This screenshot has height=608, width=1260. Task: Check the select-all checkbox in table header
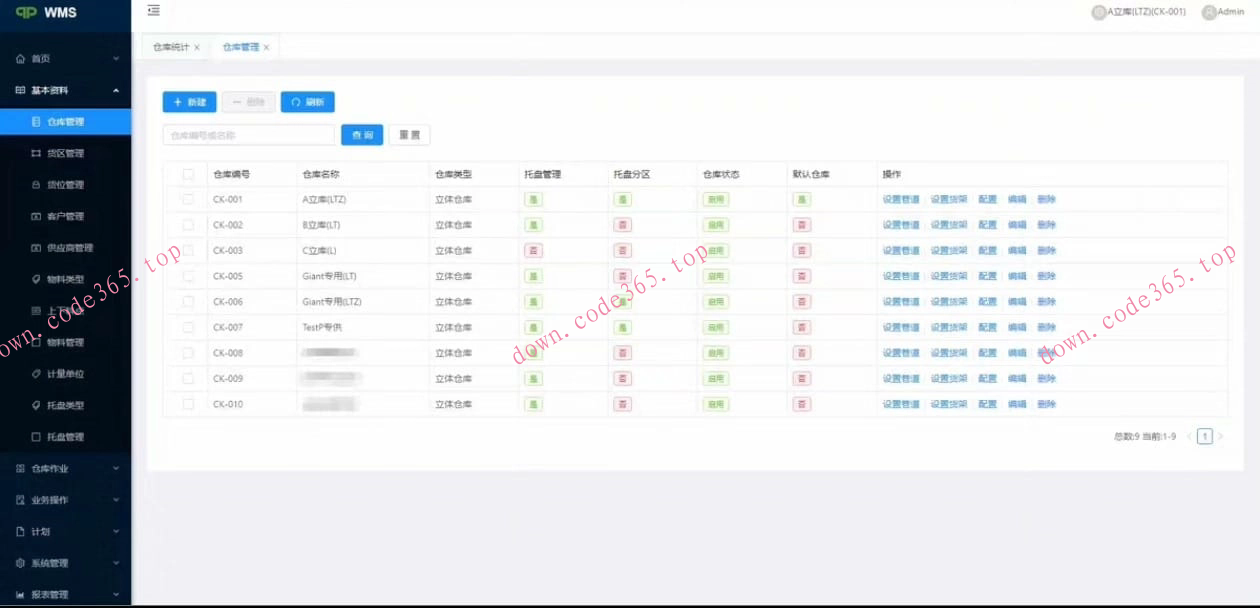(x=188, y=174)
